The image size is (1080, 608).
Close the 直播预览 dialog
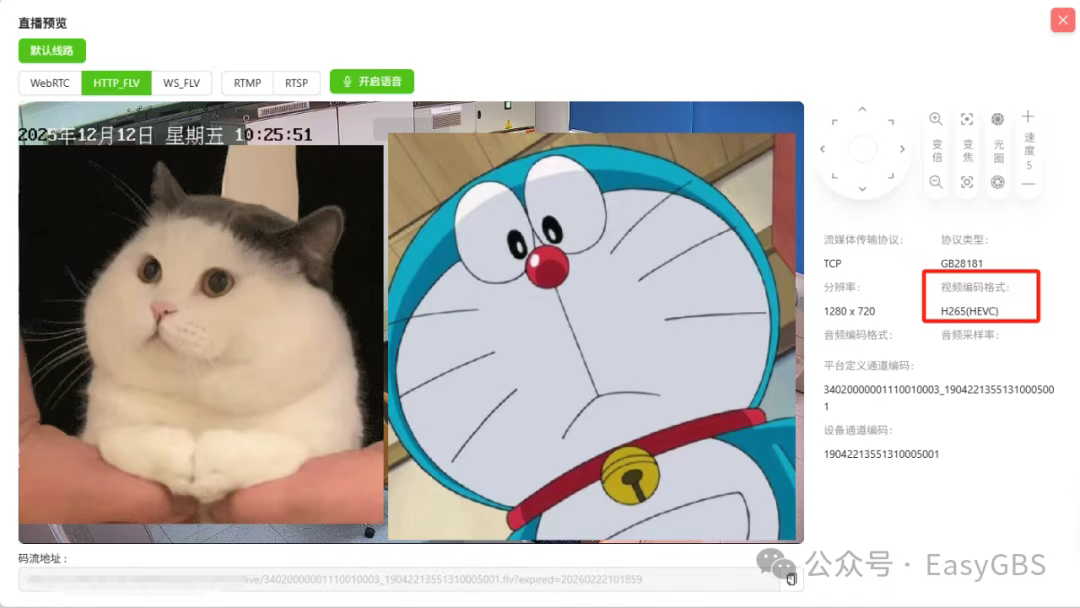tap(1063, 20)
